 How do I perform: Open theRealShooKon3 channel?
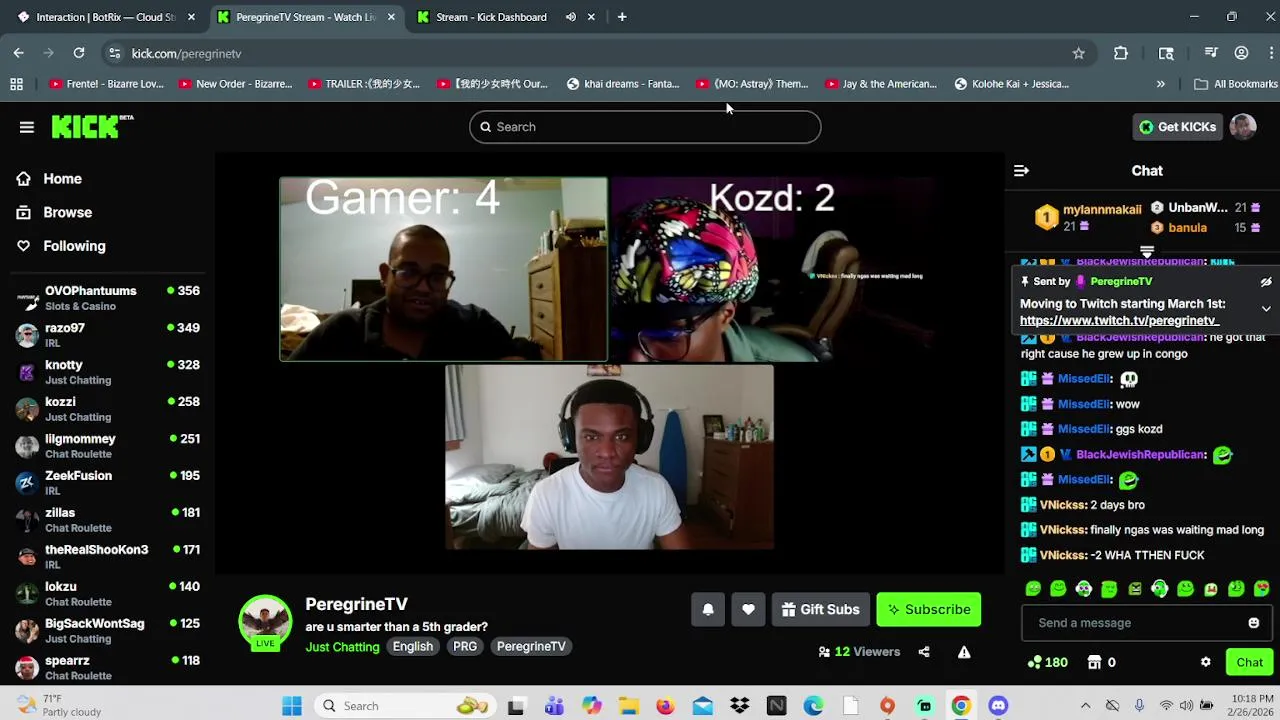(x=107, y=557)
